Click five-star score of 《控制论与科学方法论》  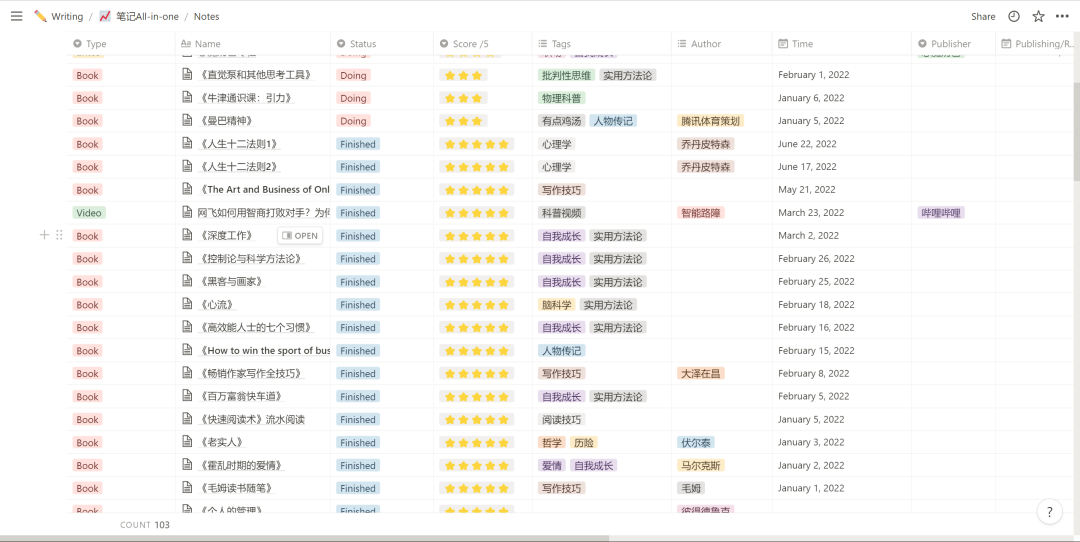coord(477,259)
